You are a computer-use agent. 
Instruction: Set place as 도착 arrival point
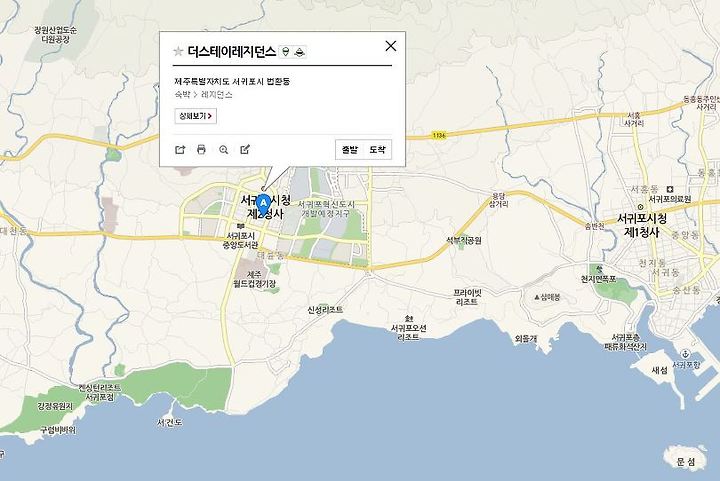tap(377, 150)
